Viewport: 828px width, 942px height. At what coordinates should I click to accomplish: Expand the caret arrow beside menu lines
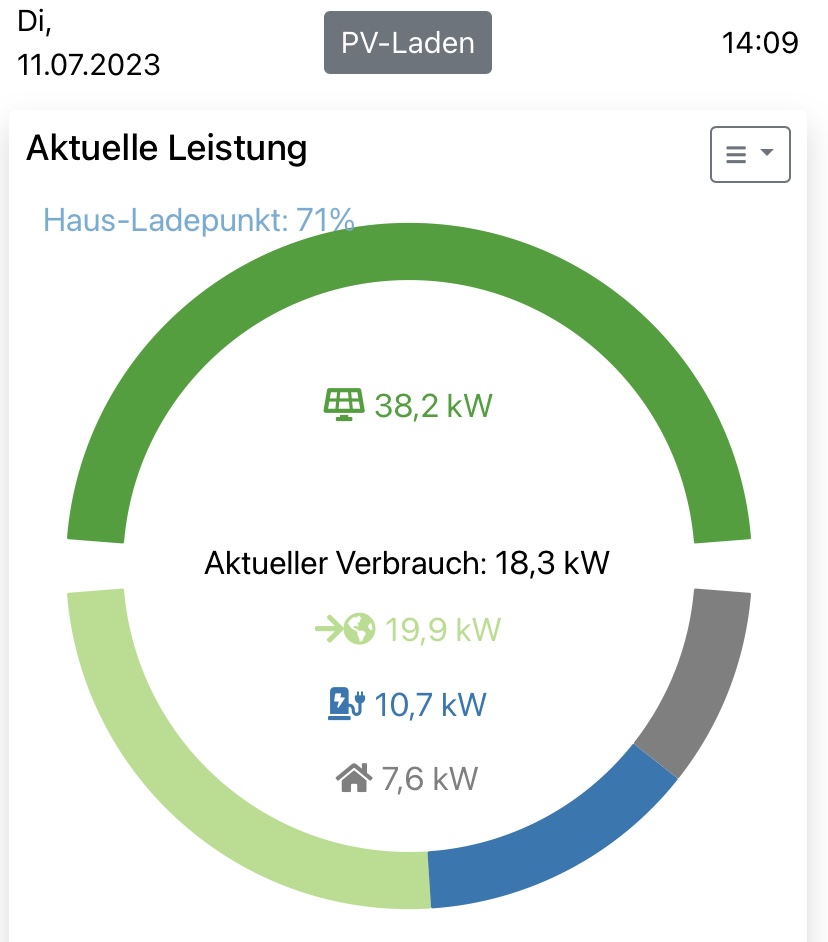click(x=767, y=154)
